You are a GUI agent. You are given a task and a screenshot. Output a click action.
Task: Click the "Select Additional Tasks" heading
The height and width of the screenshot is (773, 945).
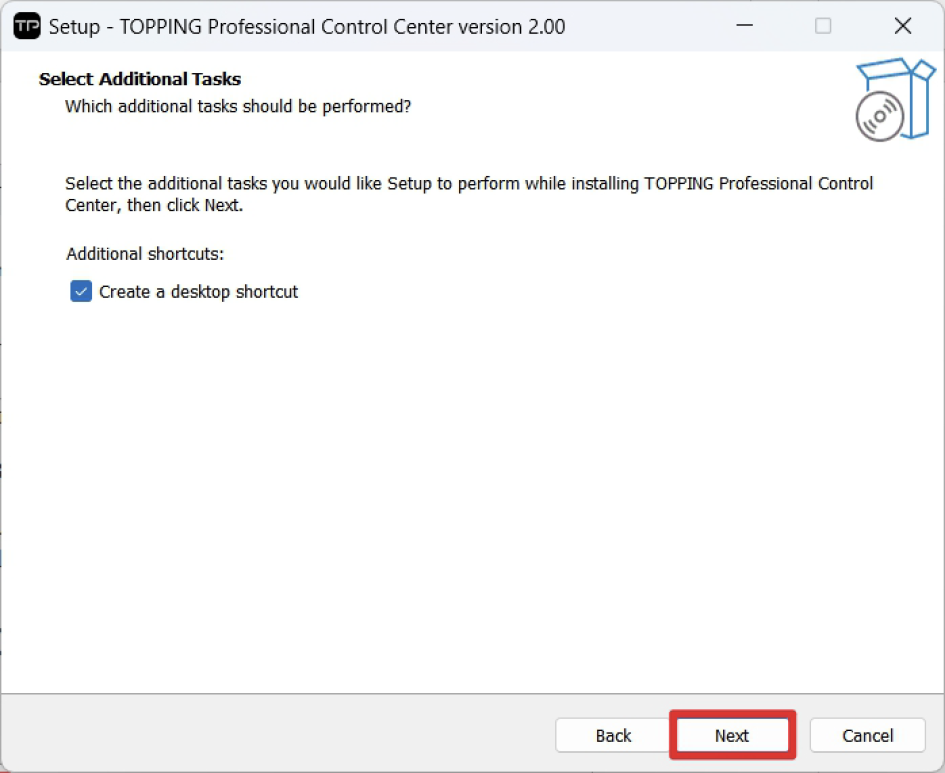[140, 79]
